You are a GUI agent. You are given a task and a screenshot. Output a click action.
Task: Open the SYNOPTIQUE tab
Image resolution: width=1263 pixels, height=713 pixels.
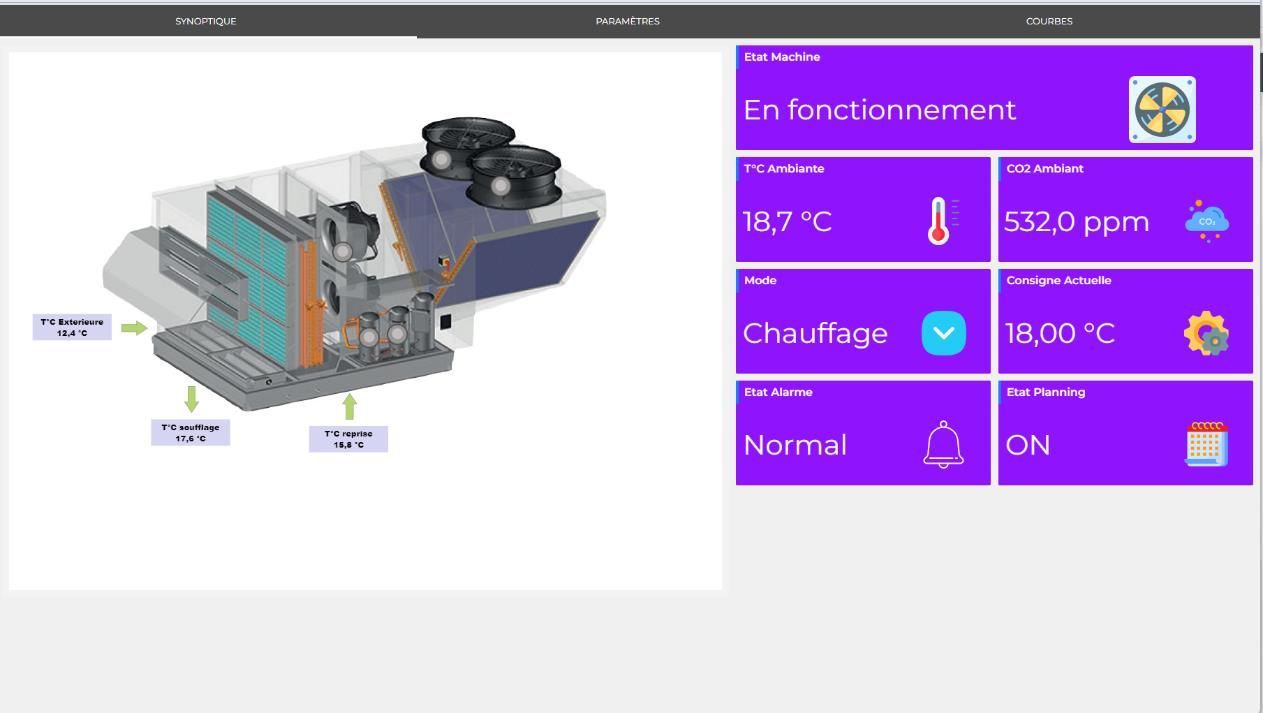pos(206,21)
